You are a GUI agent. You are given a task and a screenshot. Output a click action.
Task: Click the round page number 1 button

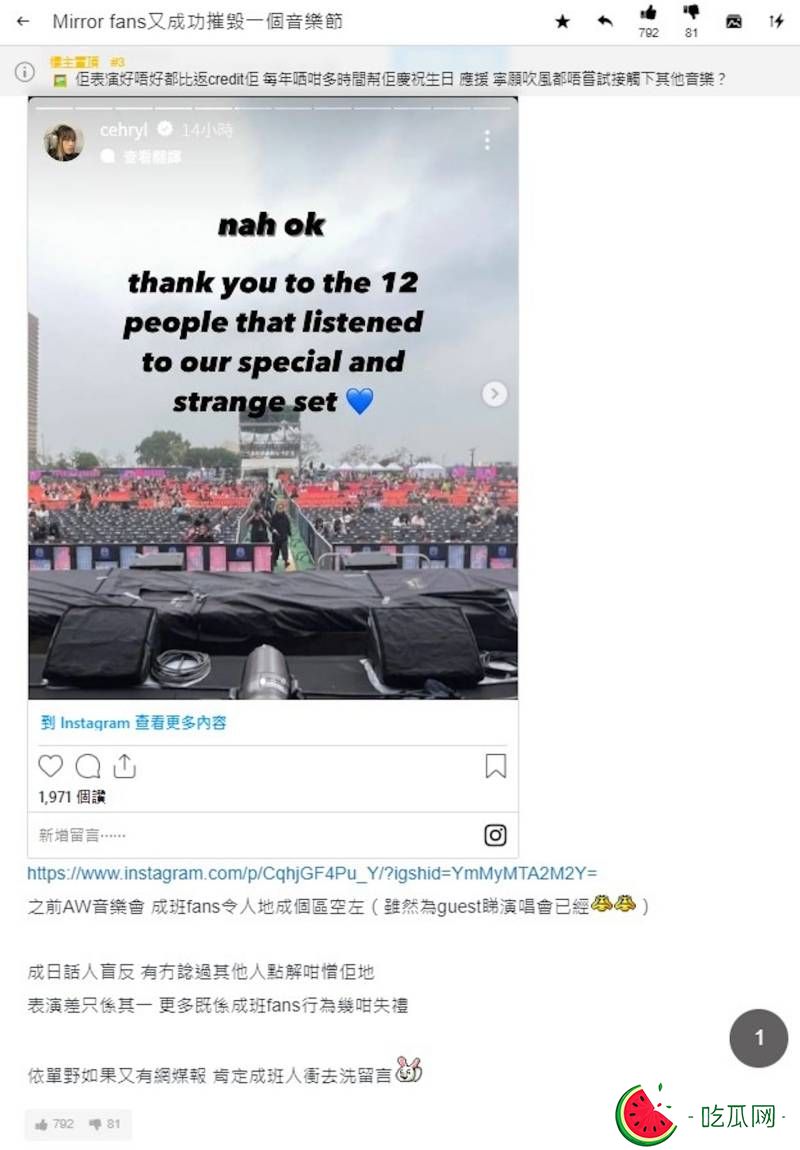click(x=759, y=1038)
